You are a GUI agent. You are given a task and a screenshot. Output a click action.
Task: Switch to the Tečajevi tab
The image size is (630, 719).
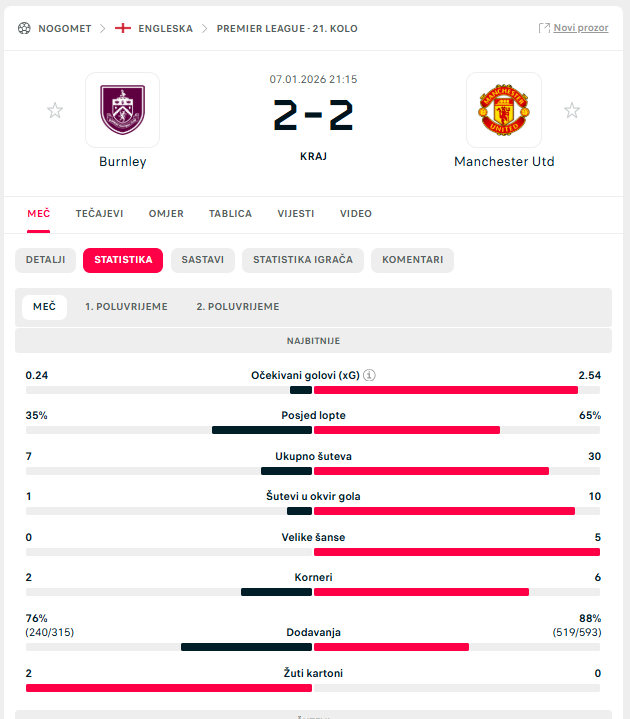99,213
